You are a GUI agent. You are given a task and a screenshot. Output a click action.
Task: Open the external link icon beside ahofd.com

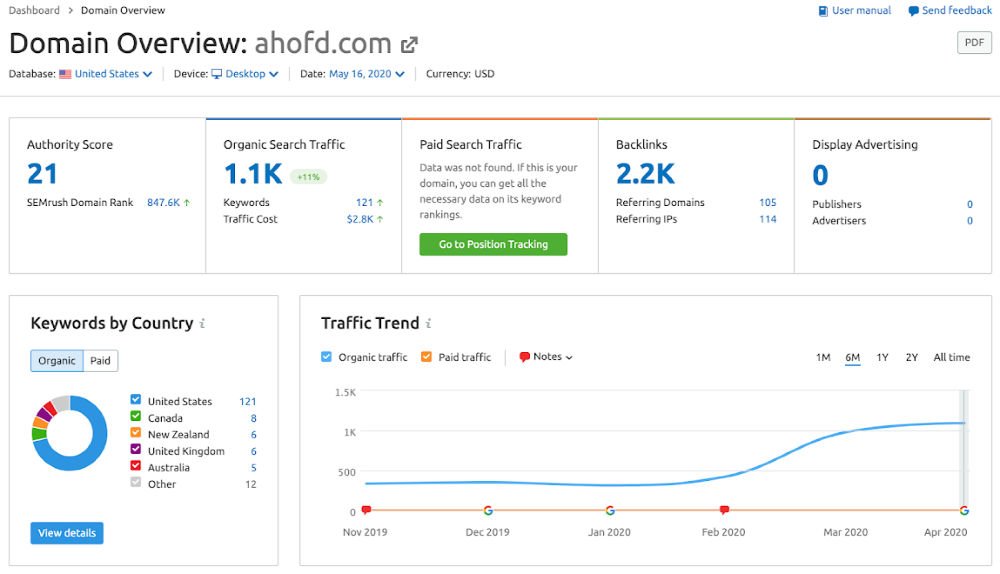click(409, 45)
